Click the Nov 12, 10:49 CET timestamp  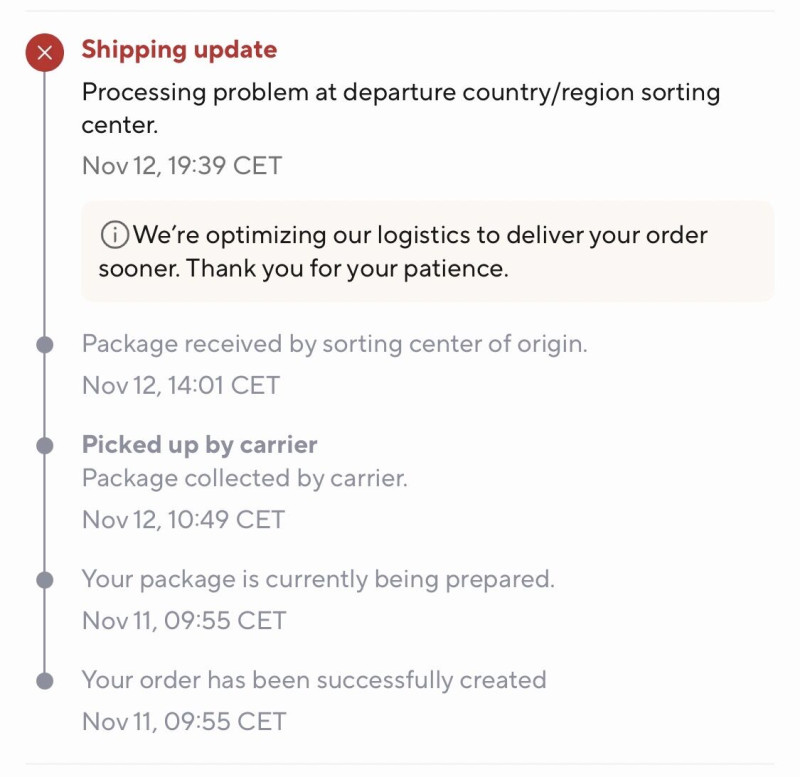183,519
